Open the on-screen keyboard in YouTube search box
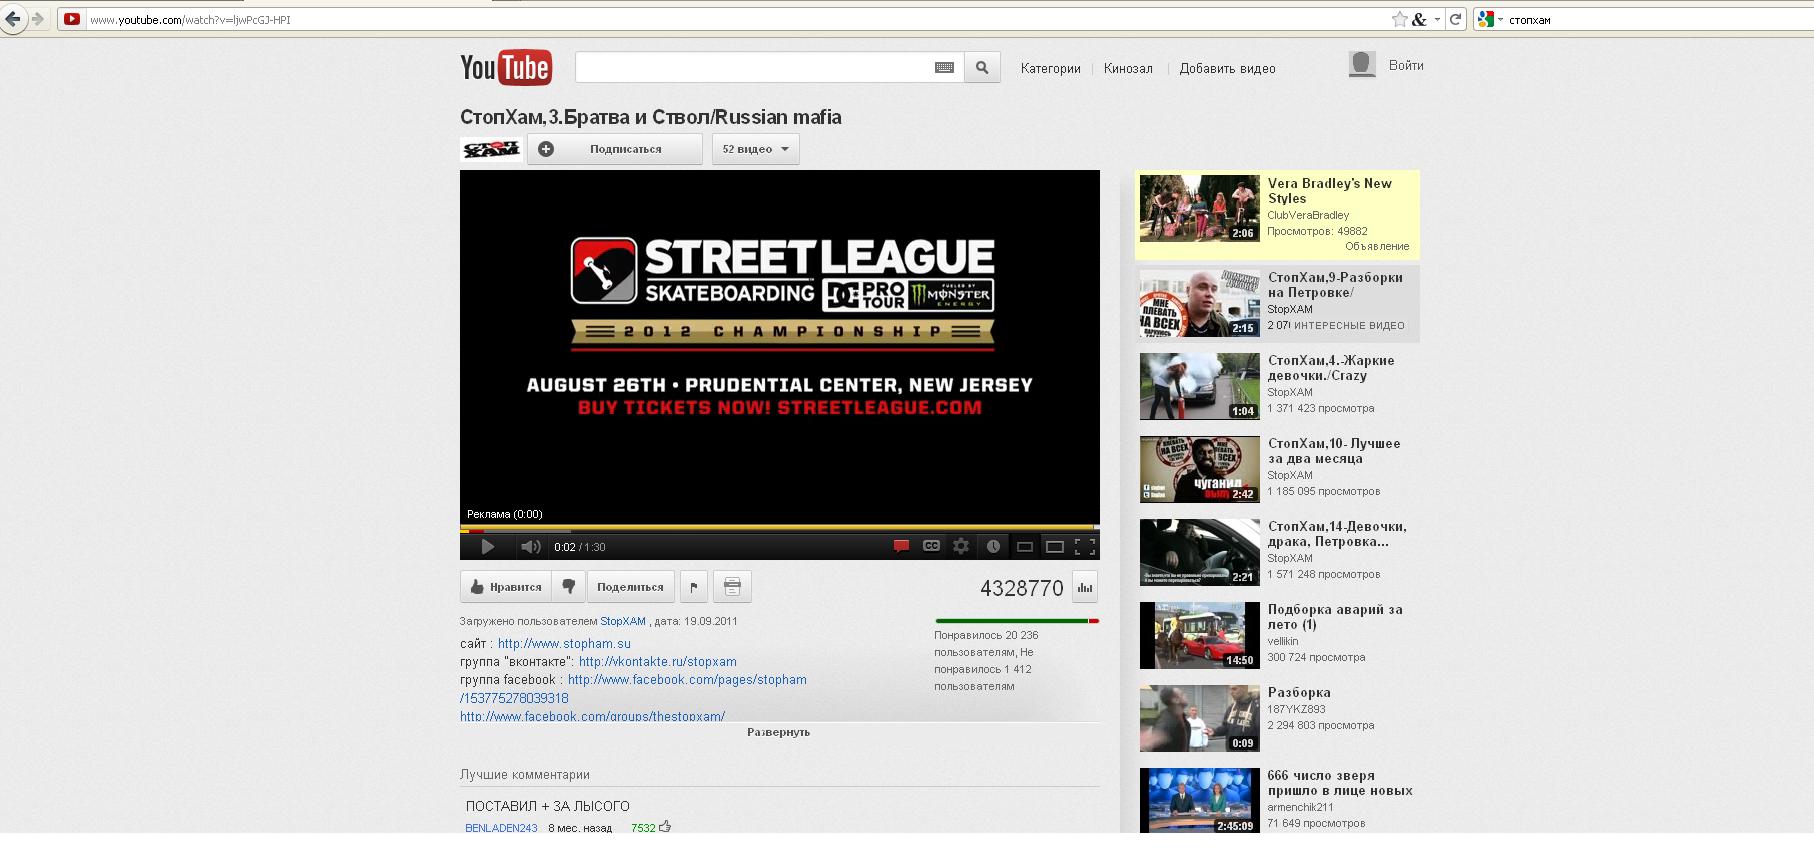Screen dimensions: 1814x857 click(944, 68)
